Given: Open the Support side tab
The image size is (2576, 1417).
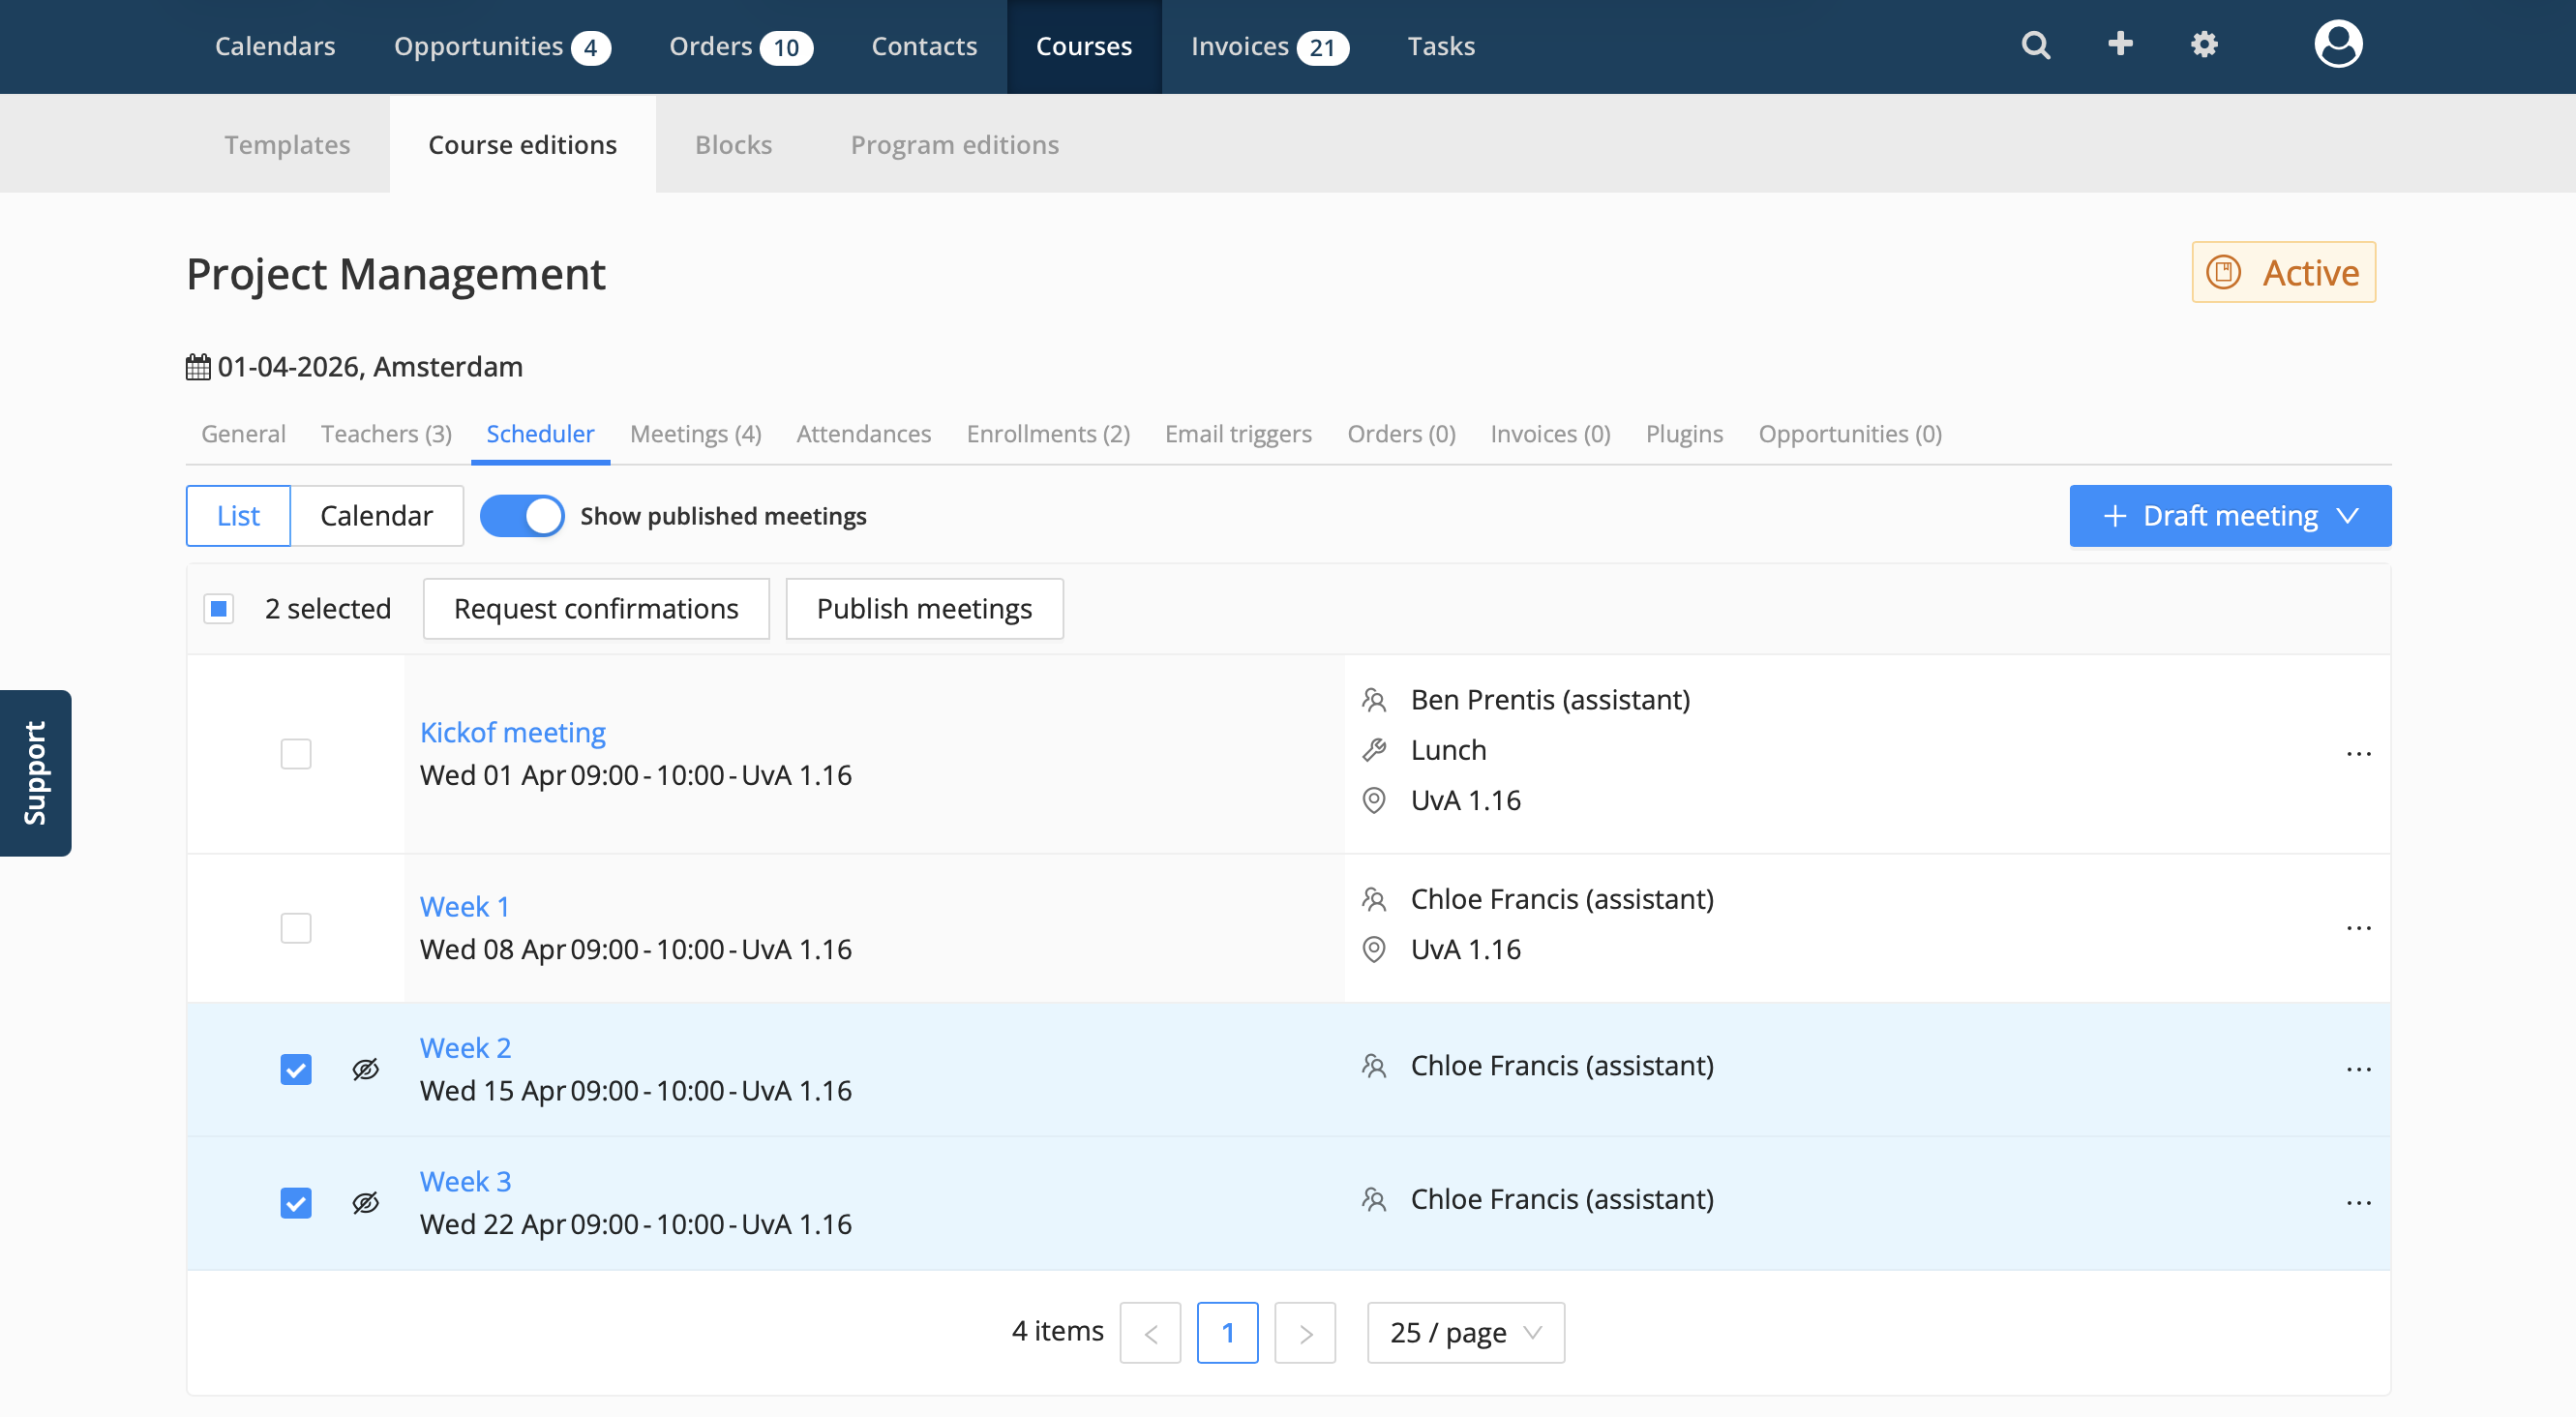Looking at the screenshot, I should click(x=35, y=773).
